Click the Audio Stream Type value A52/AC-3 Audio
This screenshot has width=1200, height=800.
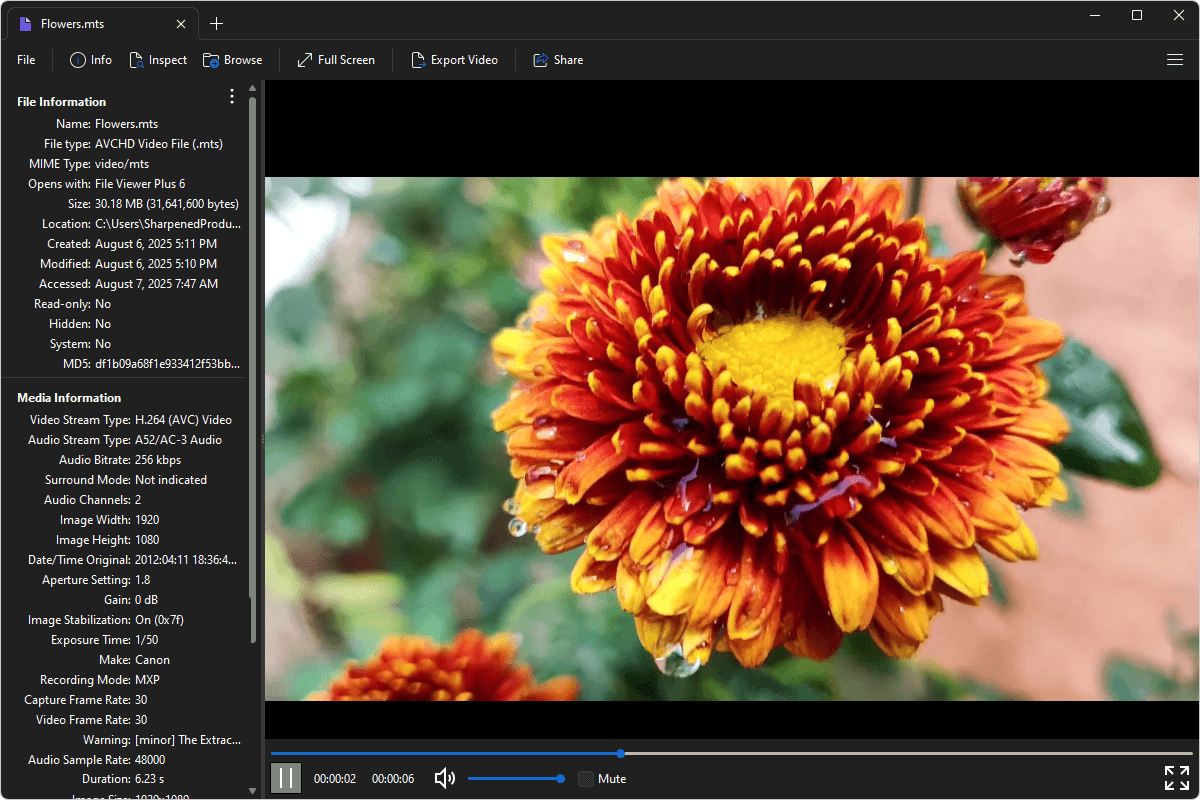pyautogui.click(x=179, y=440)
